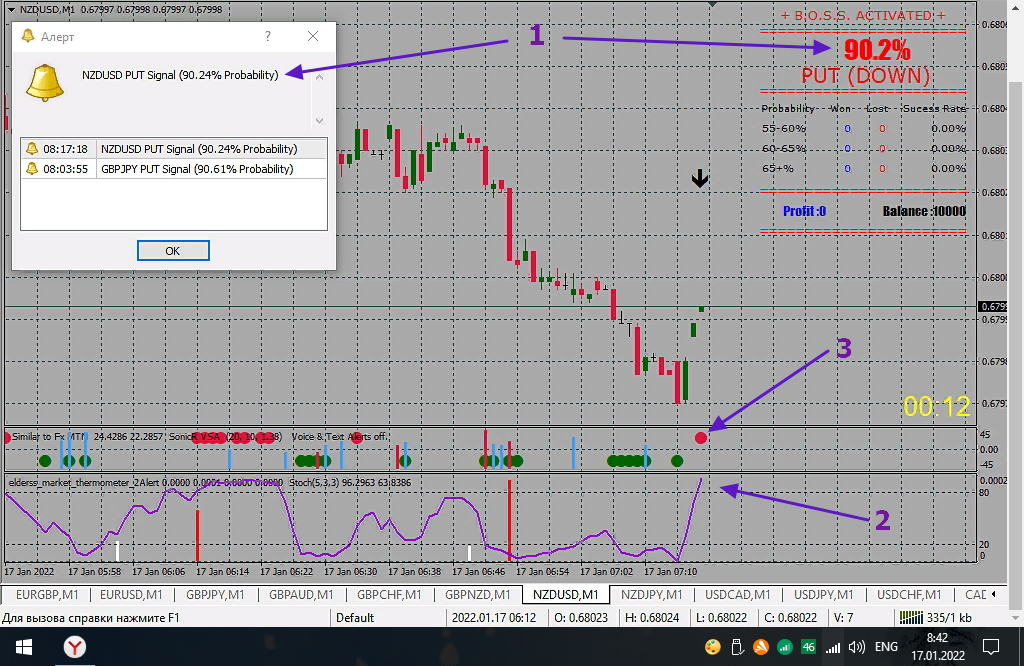Image resolution: width=1024 pixels, height=666 pixels.
Task: Switch to the EURUSD,M1 chart tab
Action: pyautogui.click(x=131, y=595)
